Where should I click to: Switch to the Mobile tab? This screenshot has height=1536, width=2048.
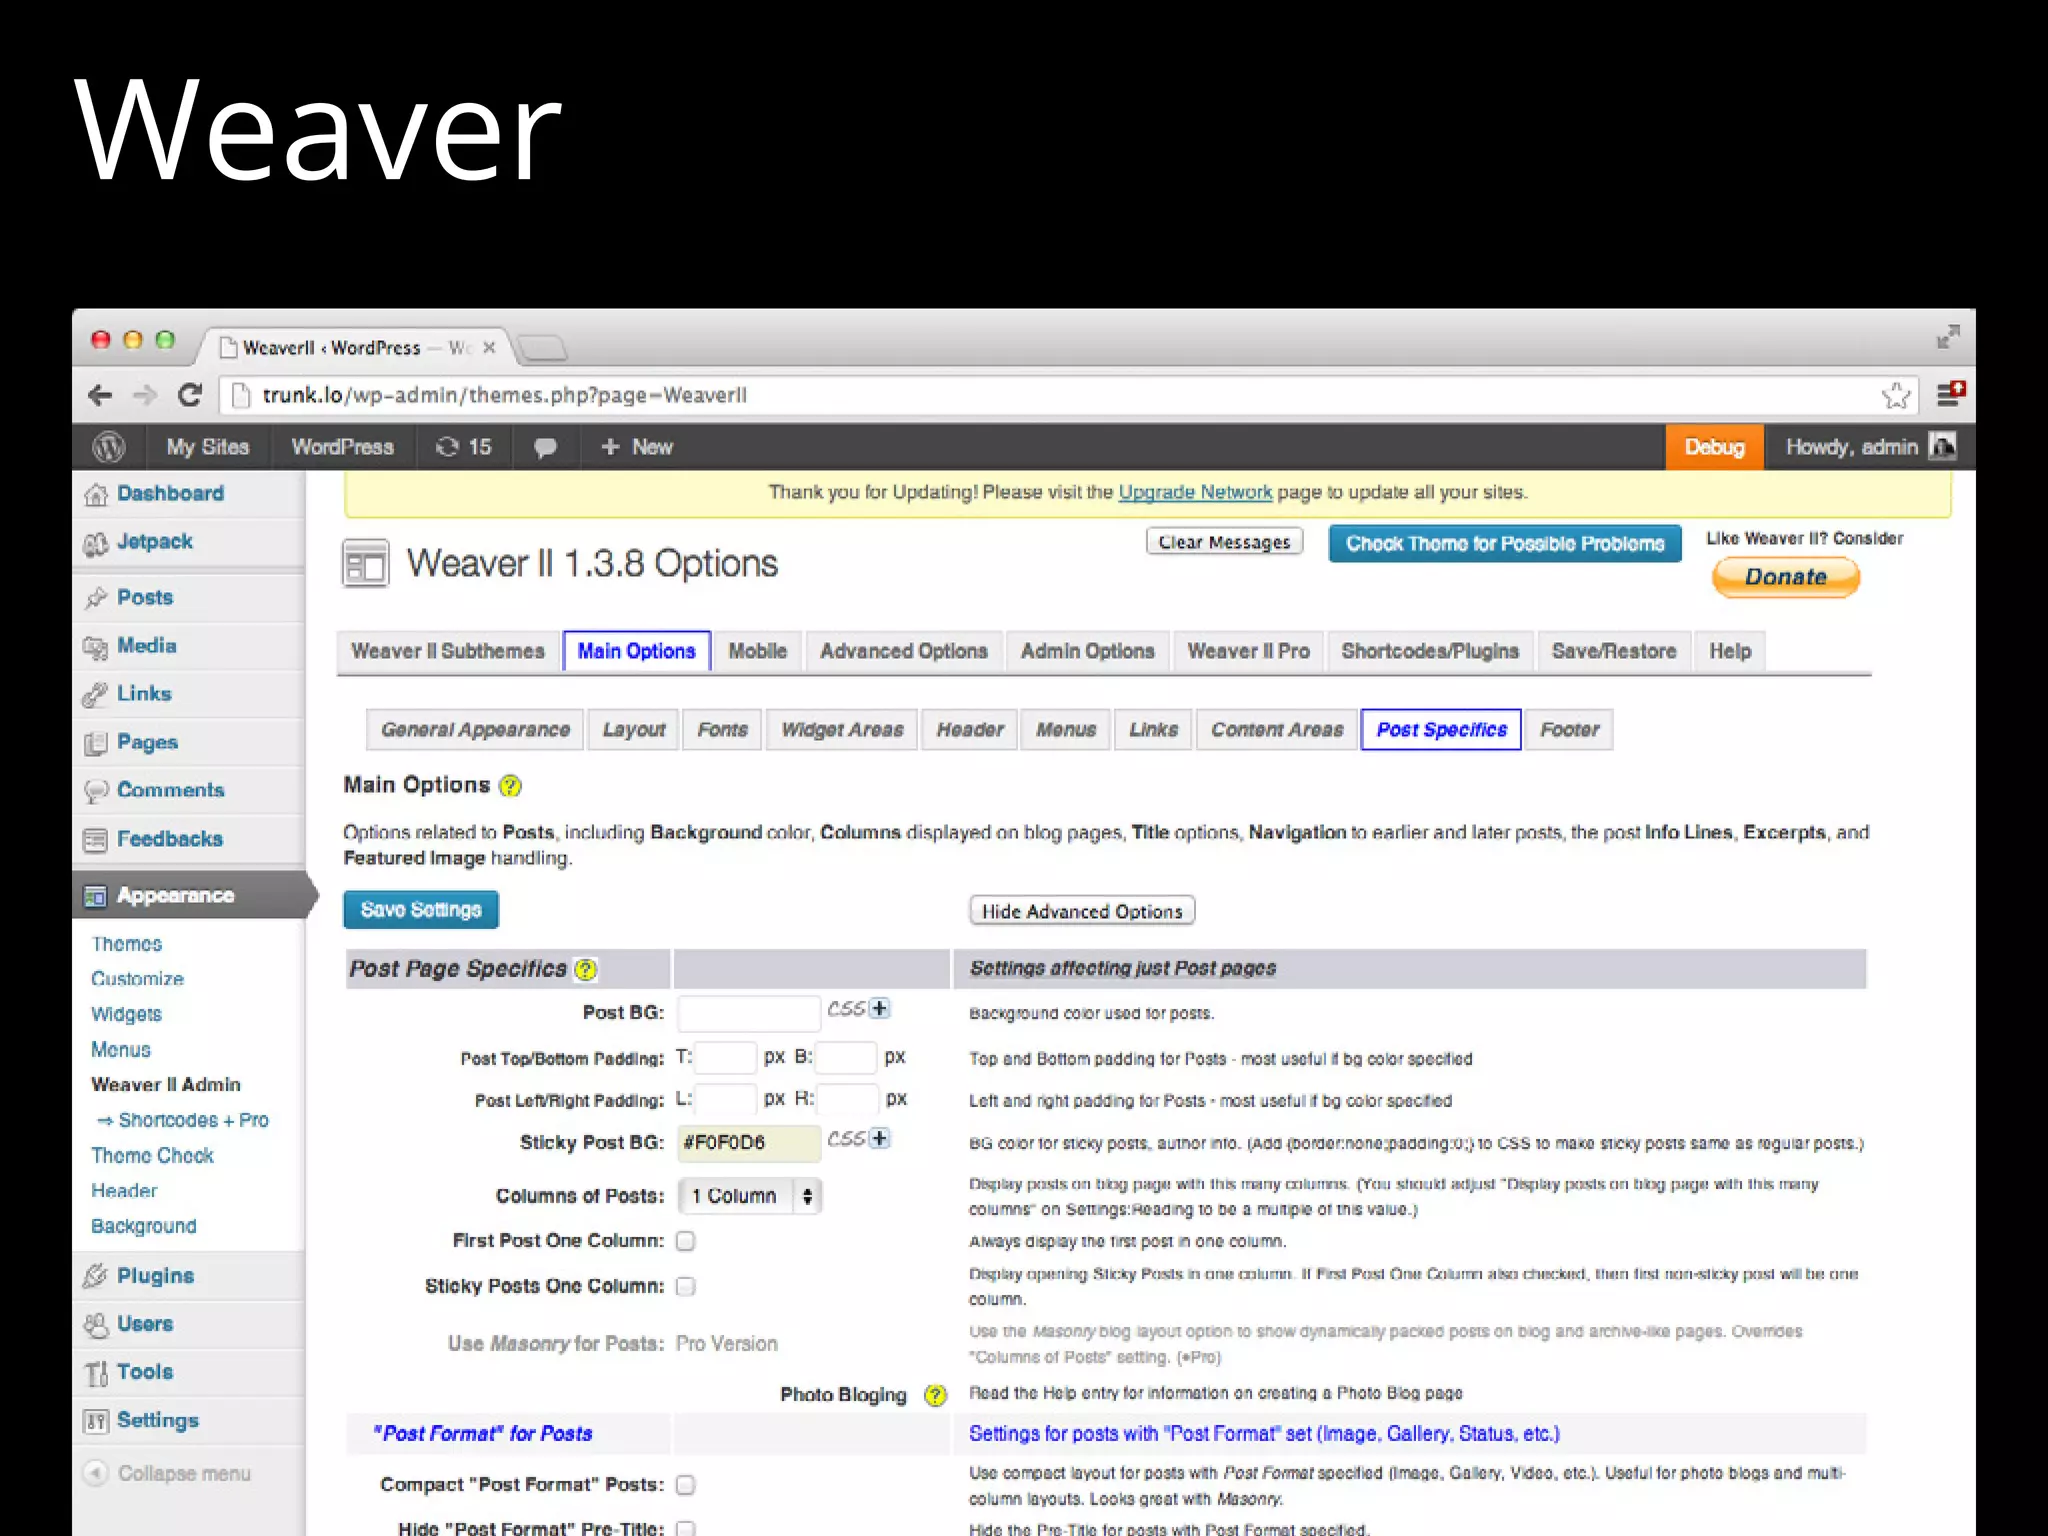(757, 651)
